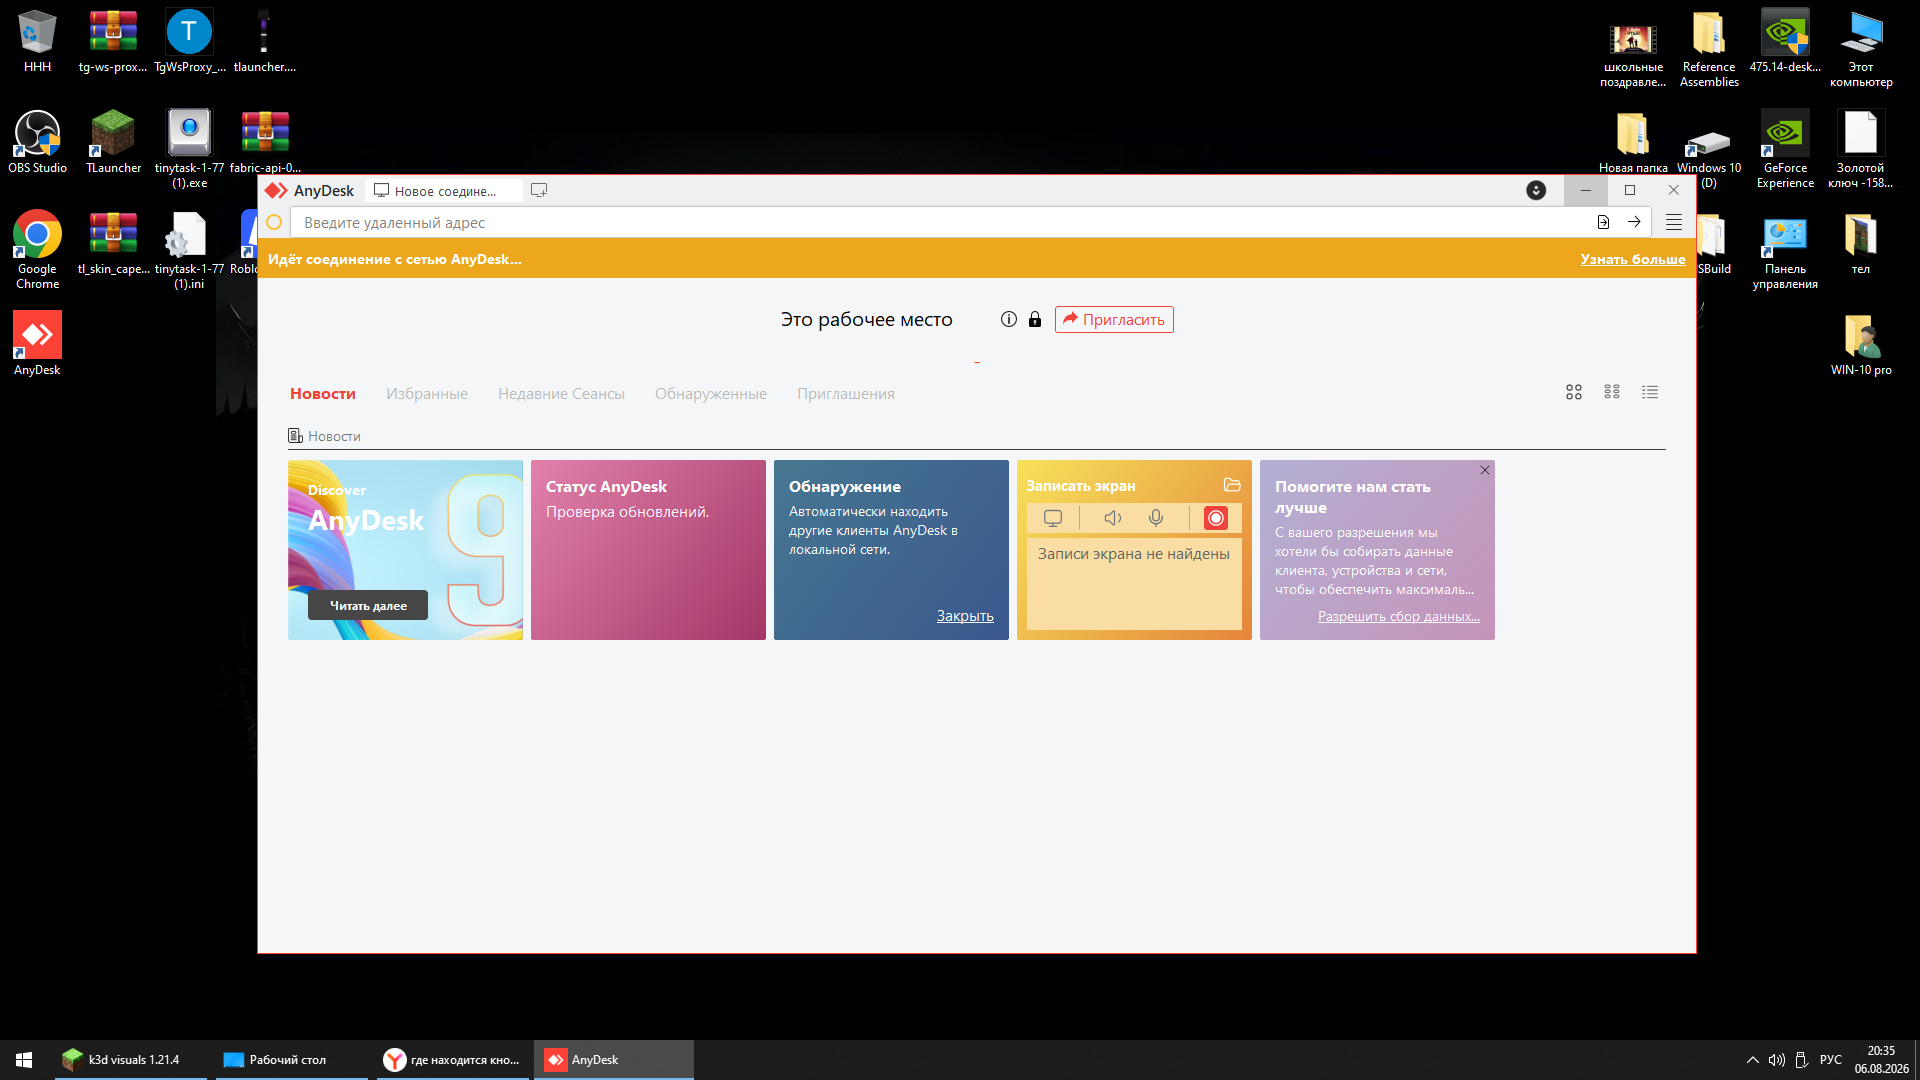Switch to the 'Новое соедине...' window tab
Screen dimensions: 1920x1080
coord(443,191)
